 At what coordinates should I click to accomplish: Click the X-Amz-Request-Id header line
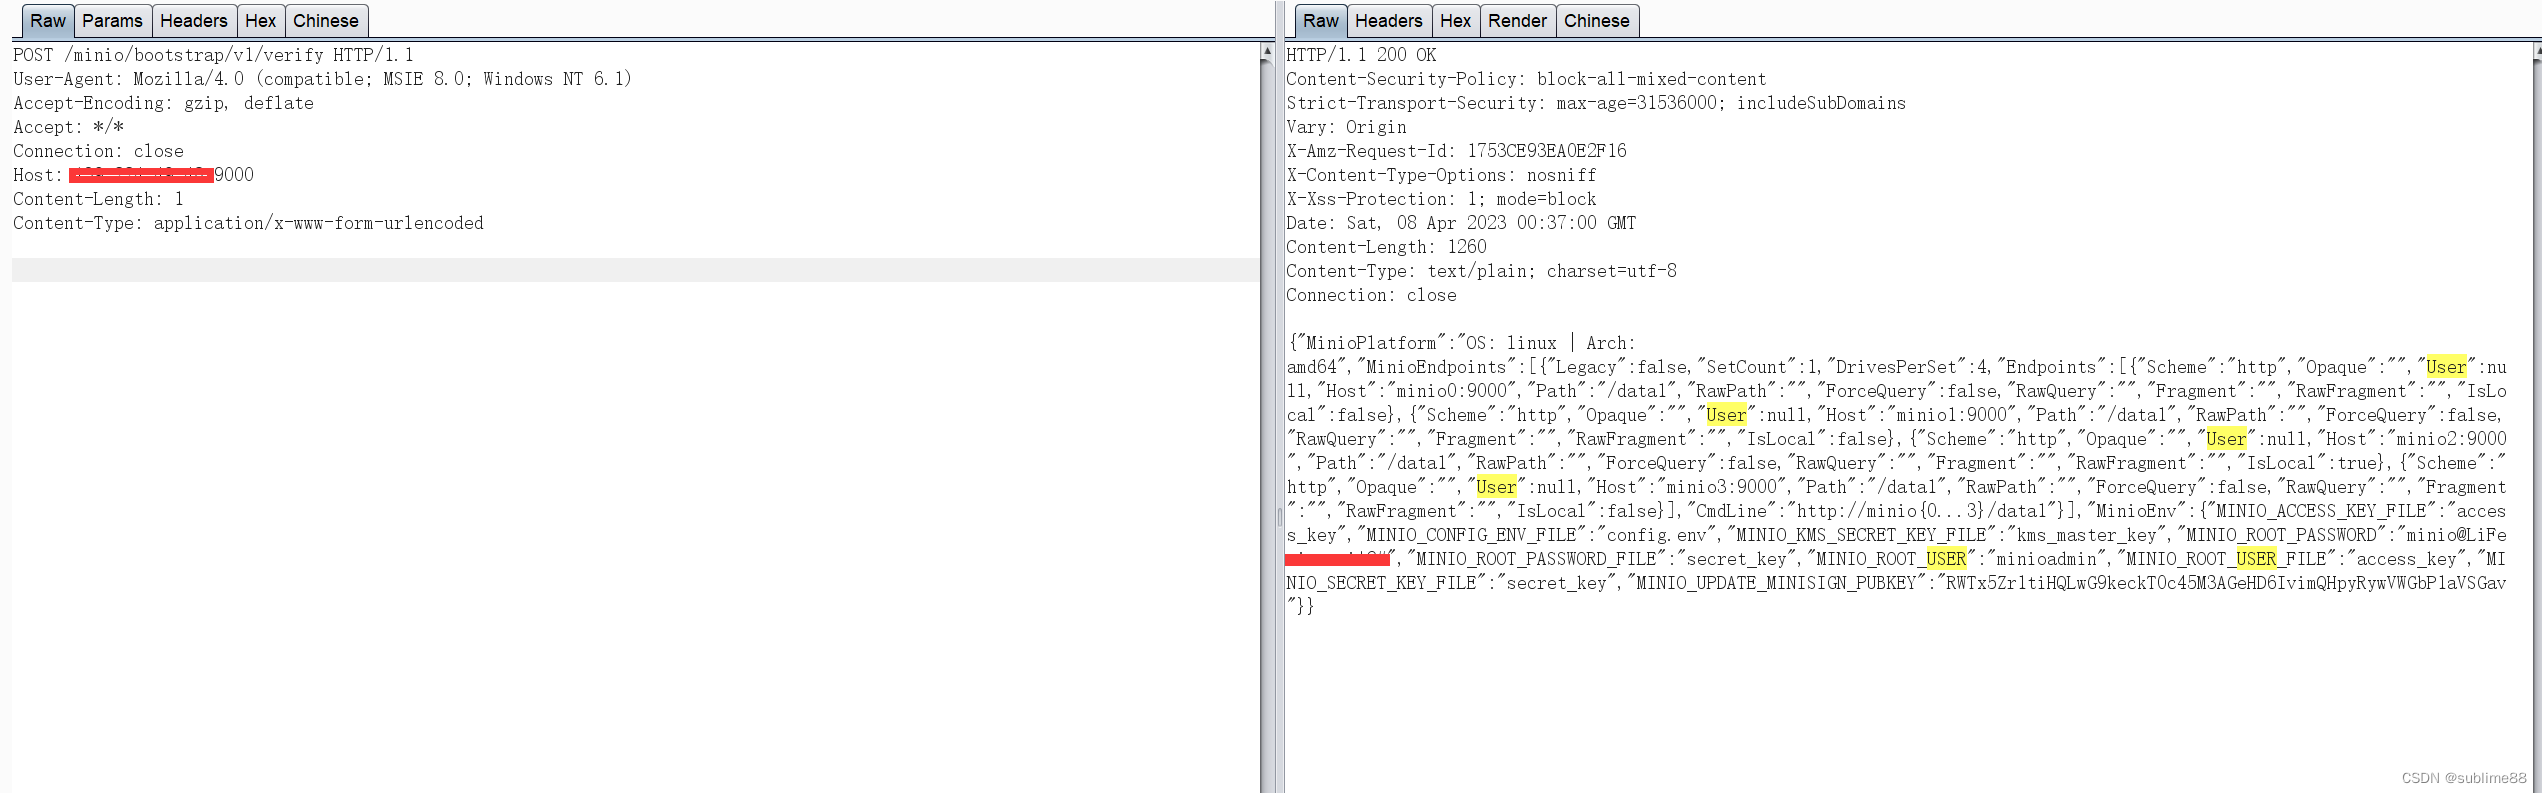pos(1456,151)
